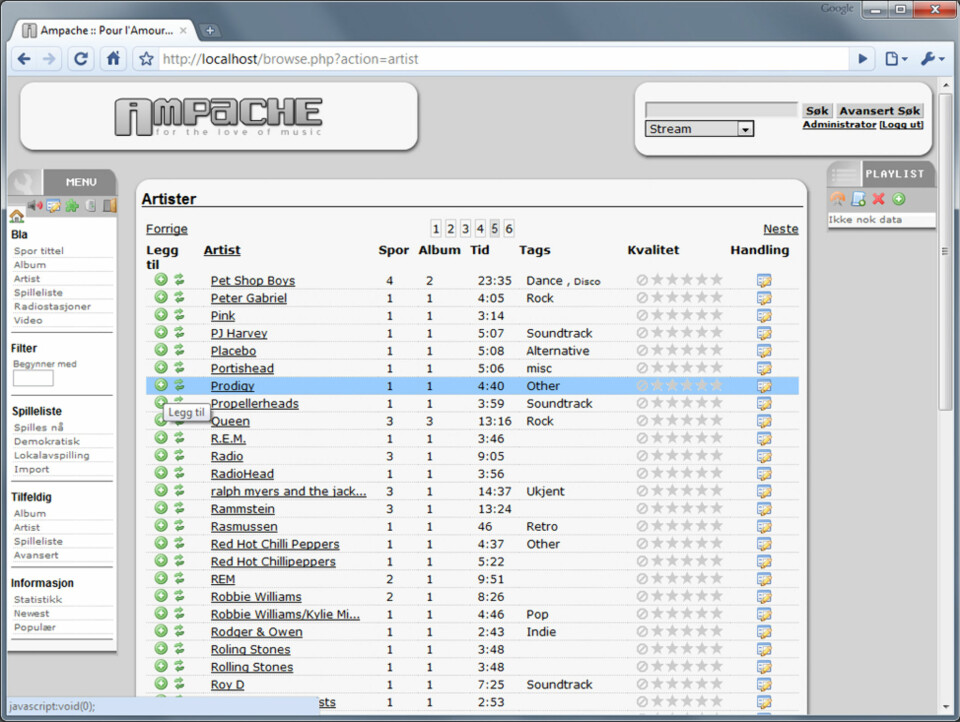The image size is (960, 722).
Task: Browse by Spor tittel in menu
Action: (x=39, y=250)
